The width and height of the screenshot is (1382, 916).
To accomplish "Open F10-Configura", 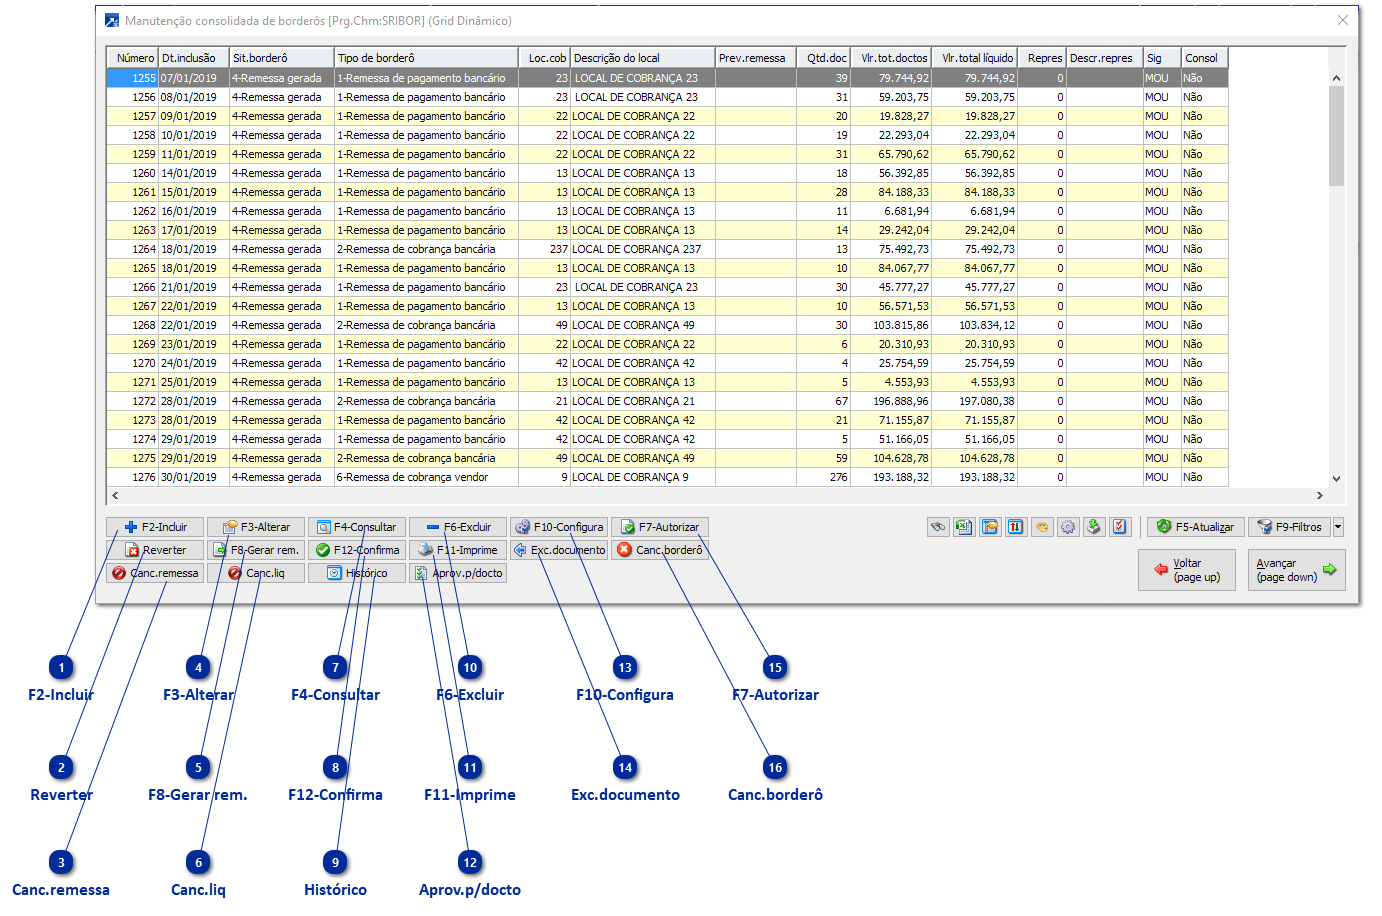I will [559, 527].
